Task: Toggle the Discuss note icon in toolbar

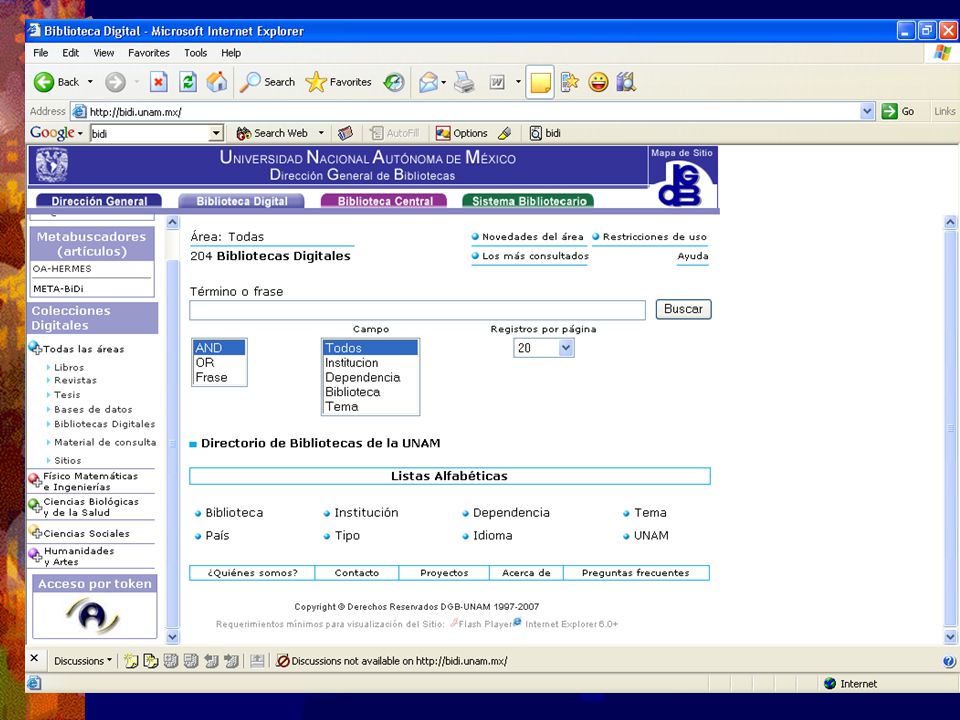Action: click(540, 82)
